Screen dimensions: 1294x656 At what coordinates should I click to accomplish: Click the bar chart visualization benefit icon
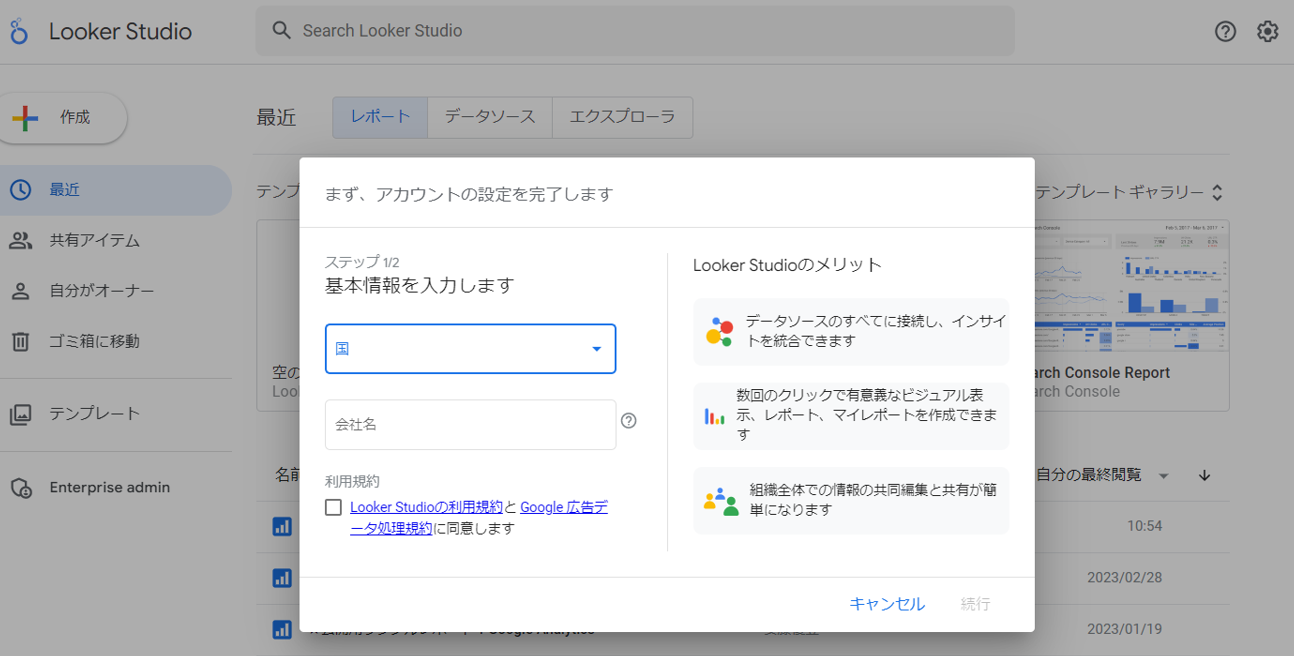[714, 416]
